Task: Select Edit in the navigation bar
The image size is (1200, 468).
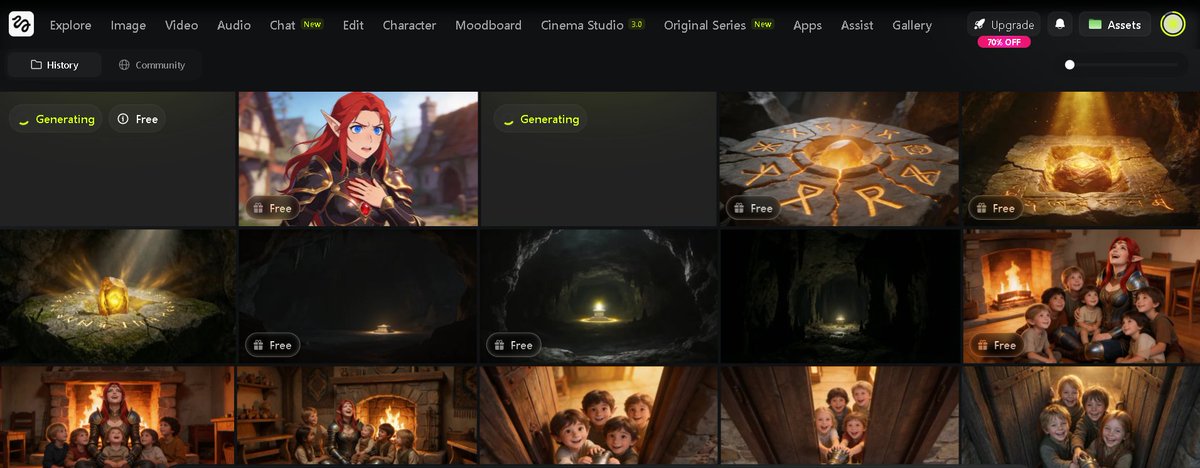Action: (x=353, y=25)
